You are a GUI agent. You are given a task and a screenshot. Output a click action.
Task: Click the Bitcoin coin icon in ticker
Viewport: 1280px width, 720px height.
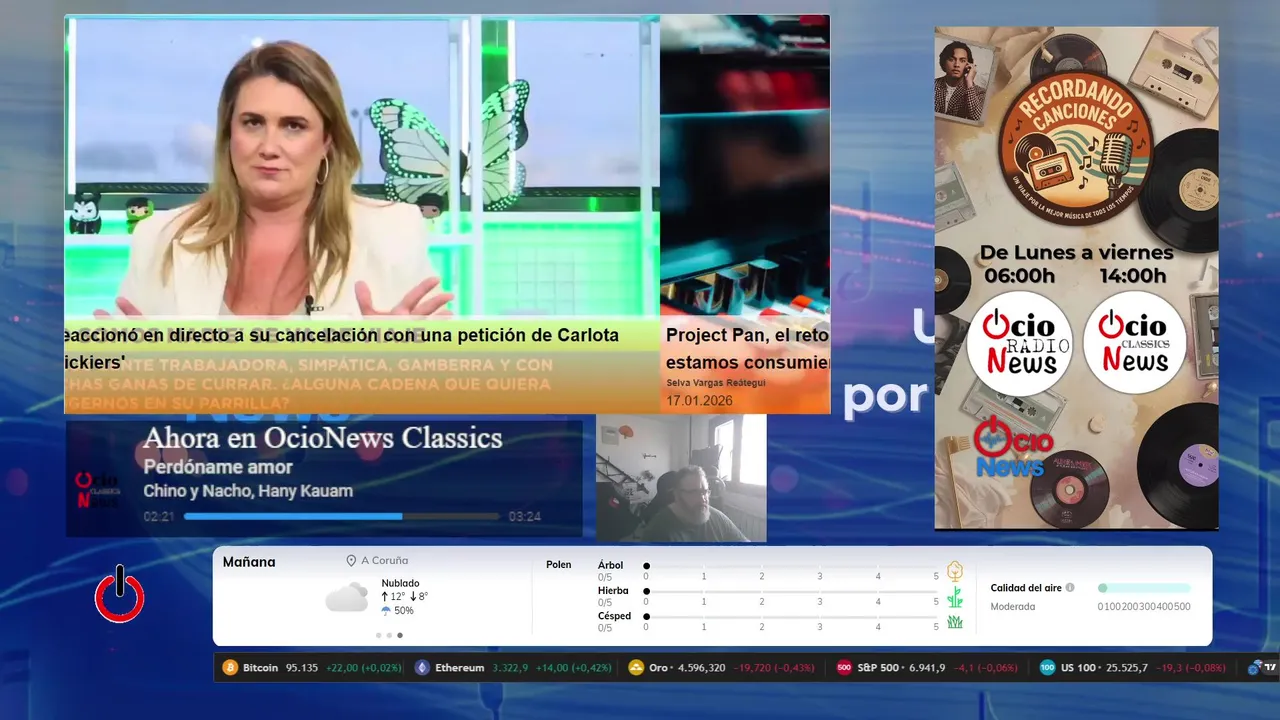[230, 667]
